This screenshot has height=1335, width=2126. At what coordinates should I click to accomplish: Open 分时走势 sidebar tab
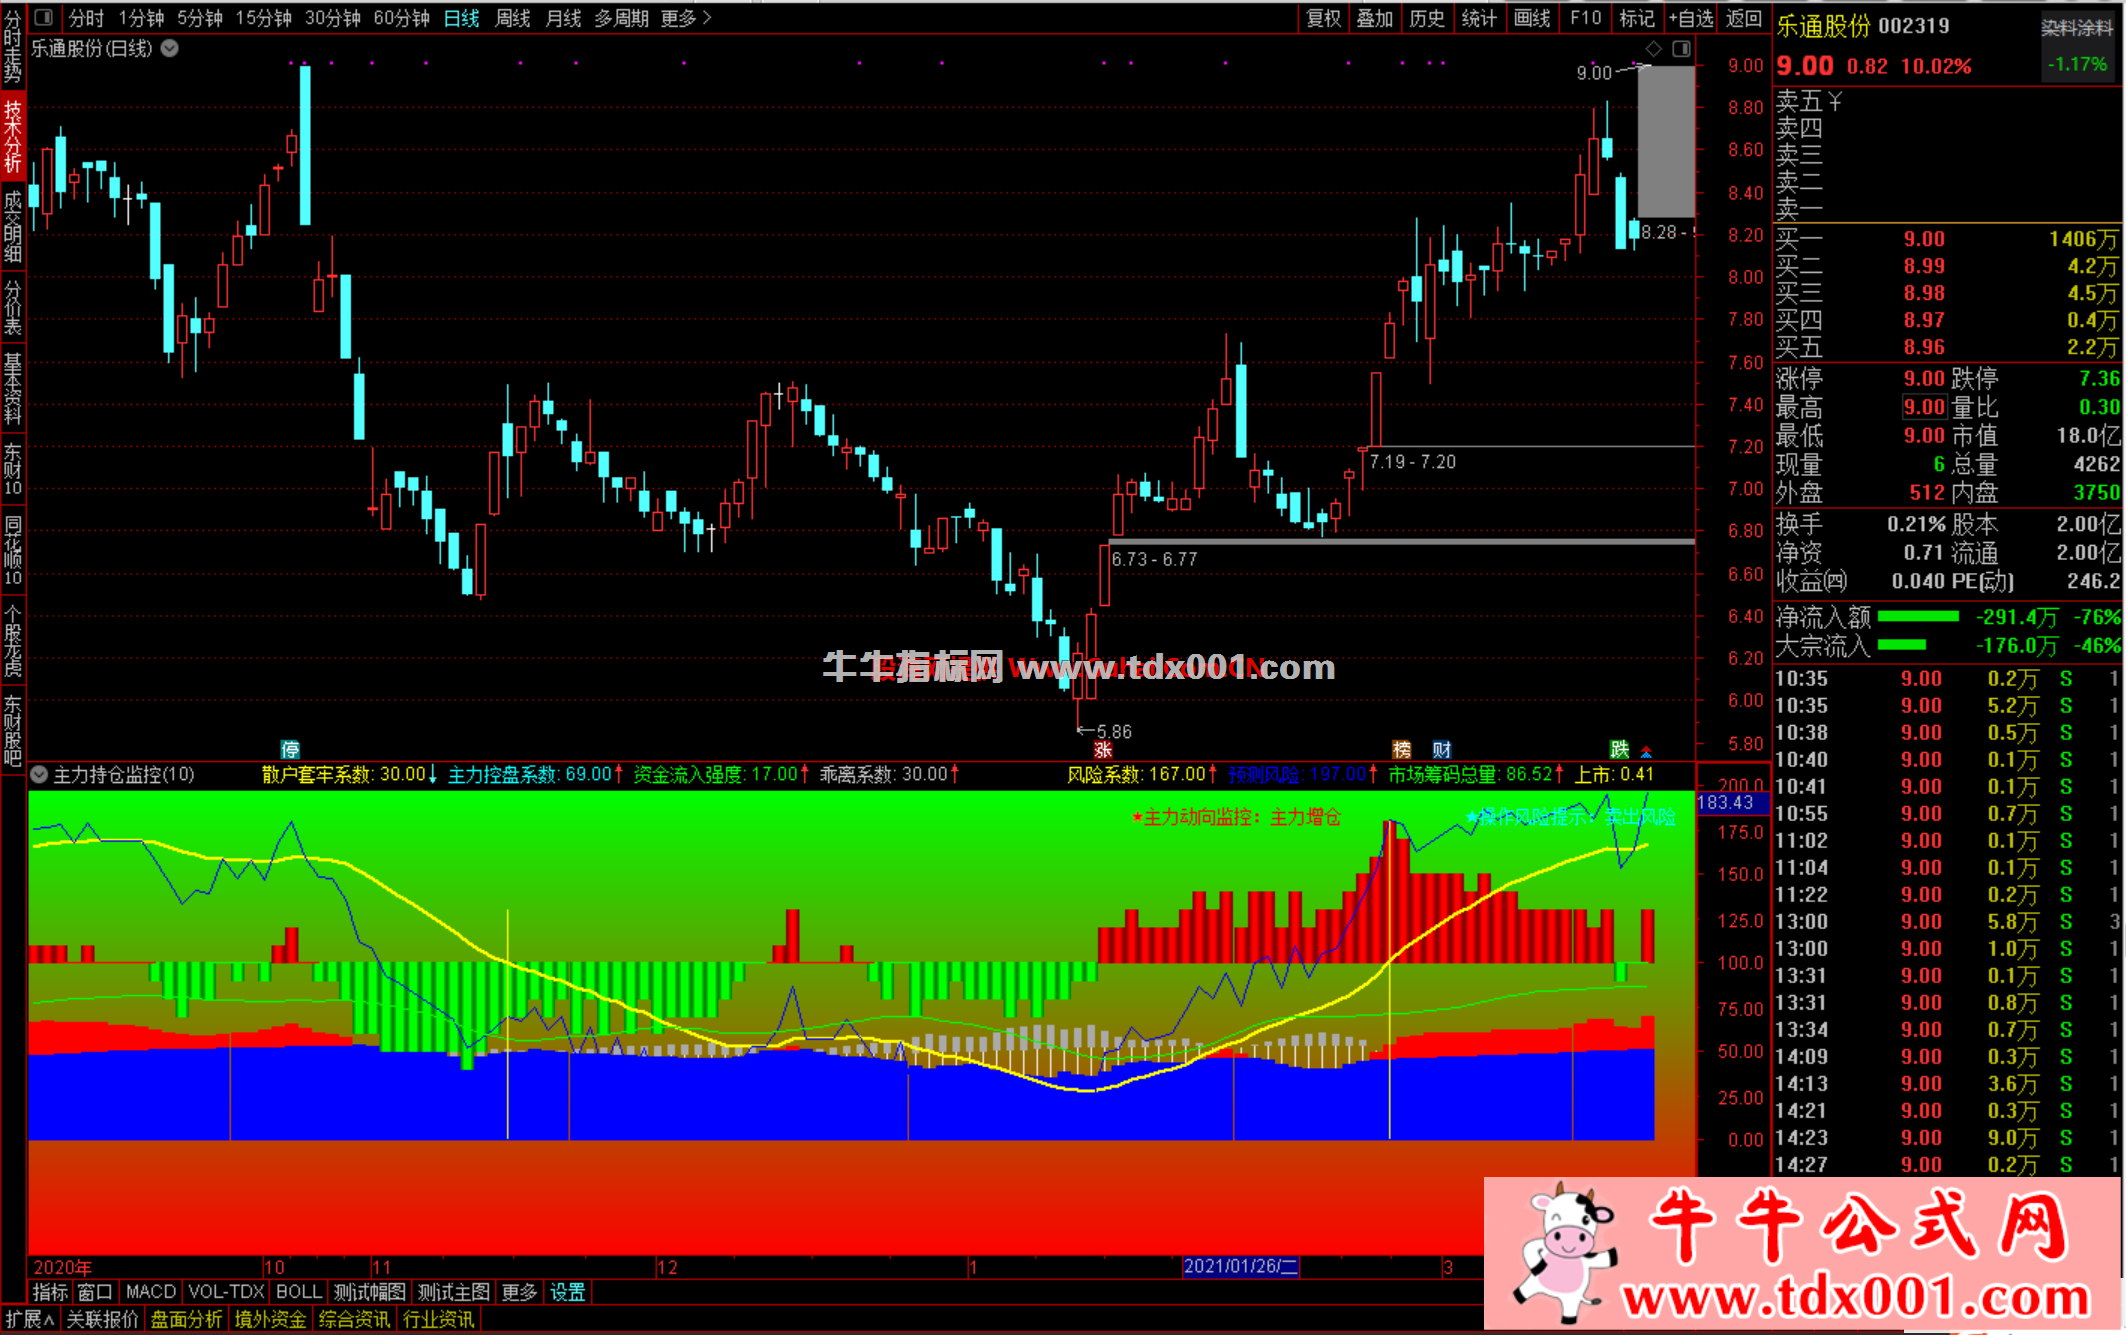pos(13,47)
